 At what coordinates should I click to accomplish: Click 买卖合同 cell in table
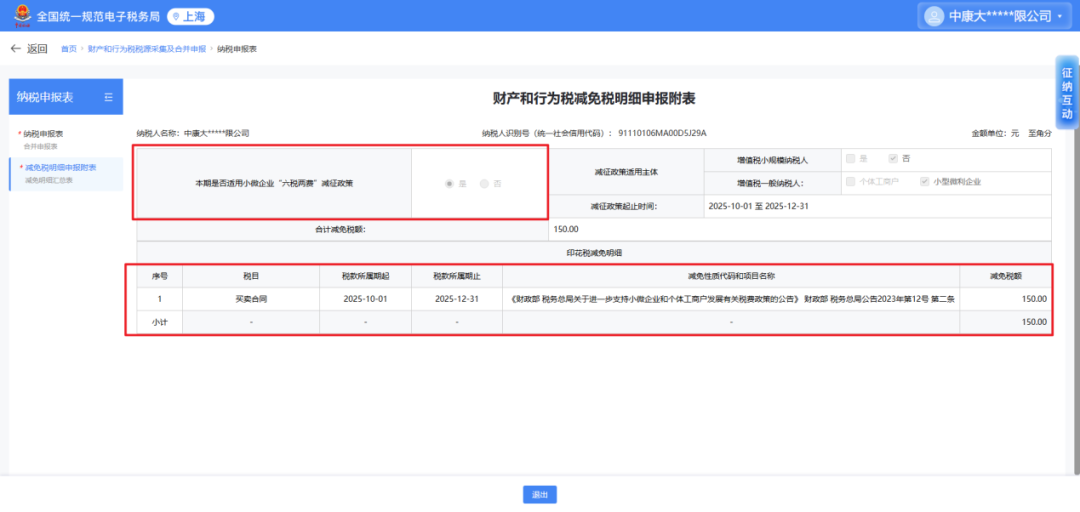(251, 299)
